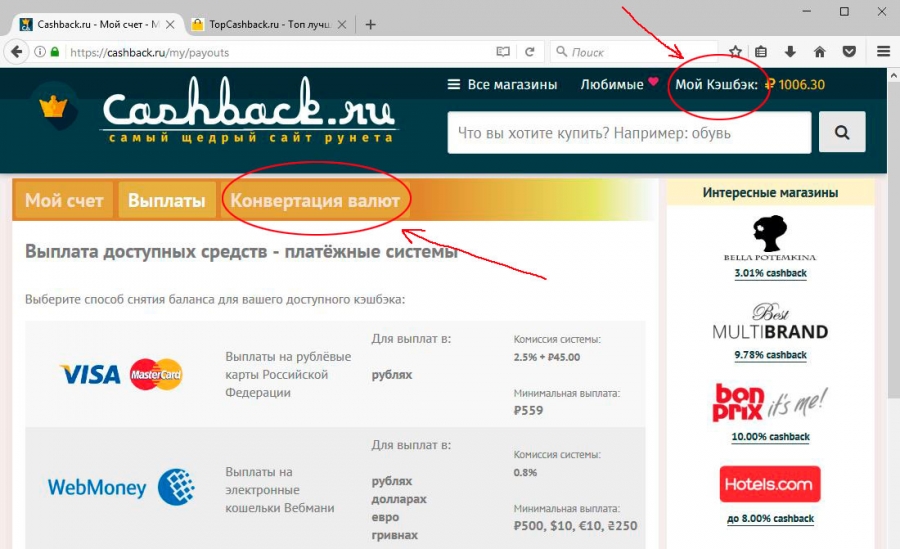The image size is (900, 549).
Task: Go to the browser home page icon
Action: click(820, 52)
